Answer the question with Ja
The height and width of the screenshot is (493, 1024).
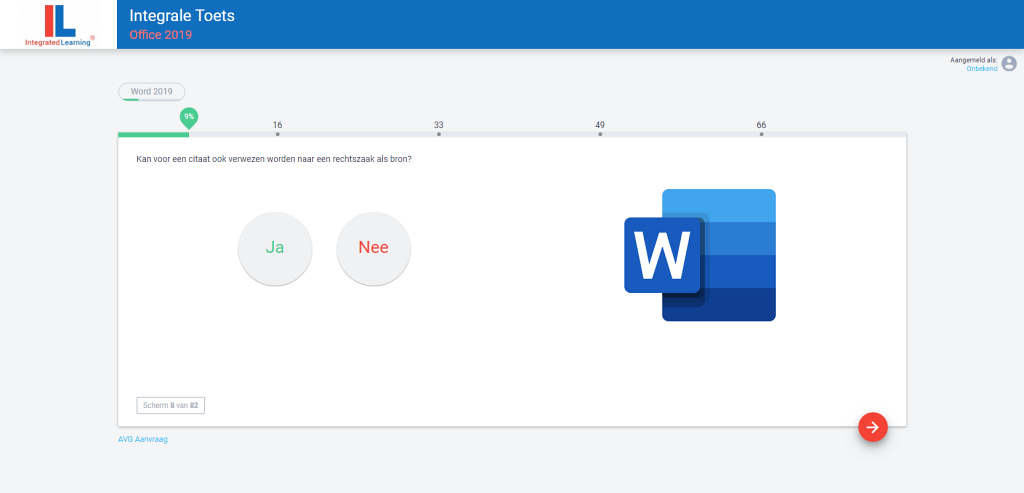tap(275, 248)
